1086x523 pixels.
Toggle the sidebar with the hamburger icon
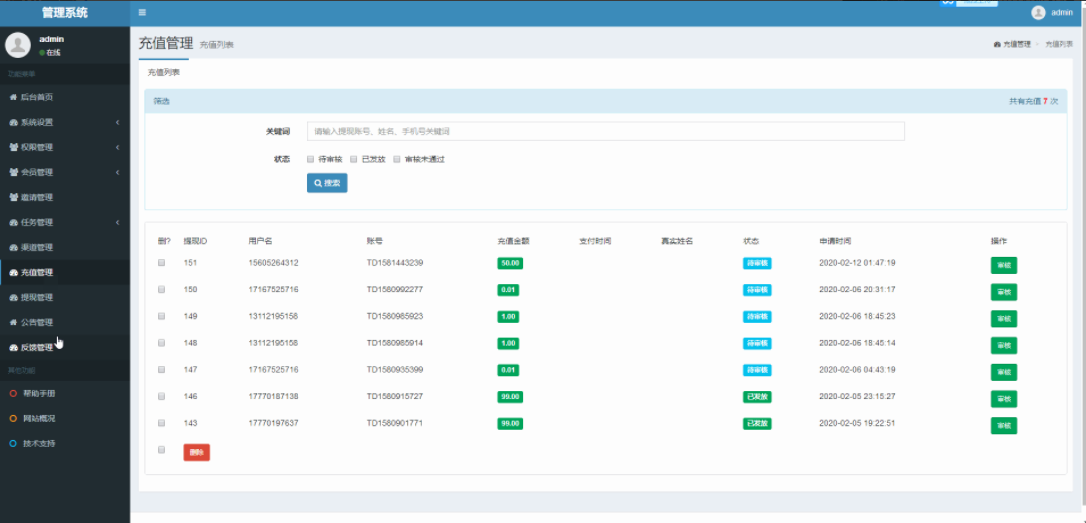click(x=142, y=13)
